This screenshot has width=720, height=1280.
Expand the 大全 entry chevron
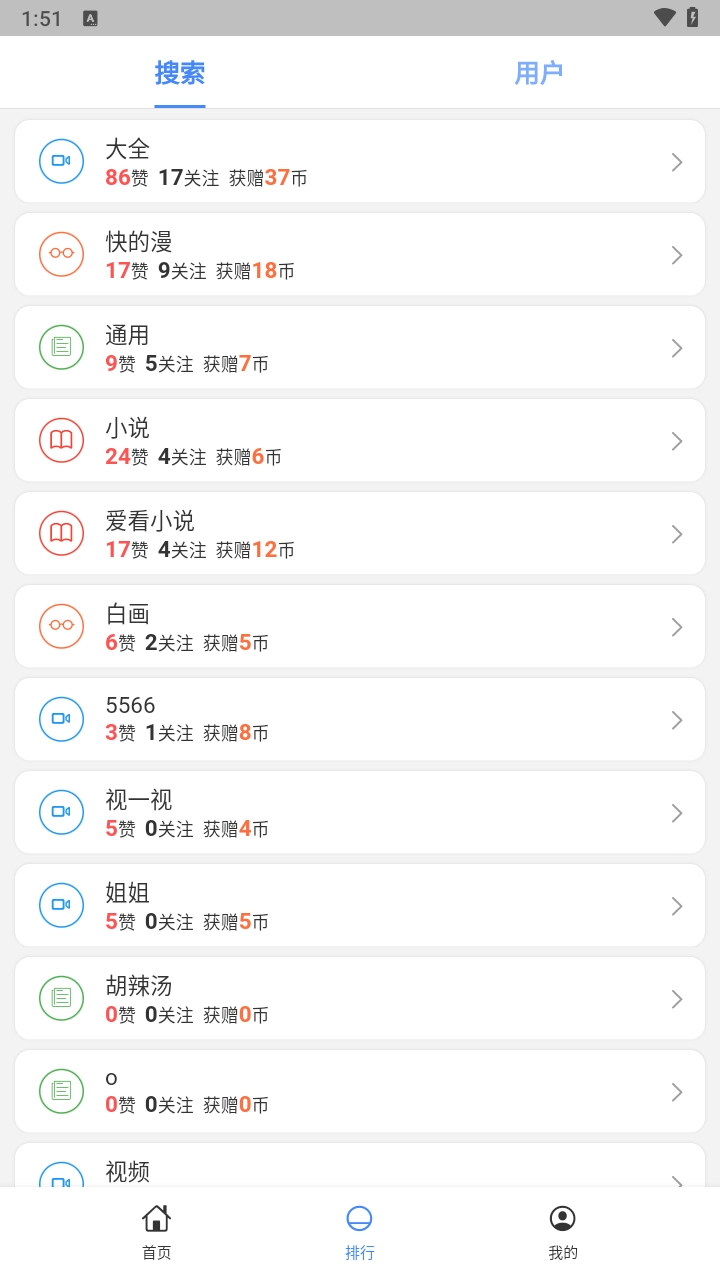[677, 162]
